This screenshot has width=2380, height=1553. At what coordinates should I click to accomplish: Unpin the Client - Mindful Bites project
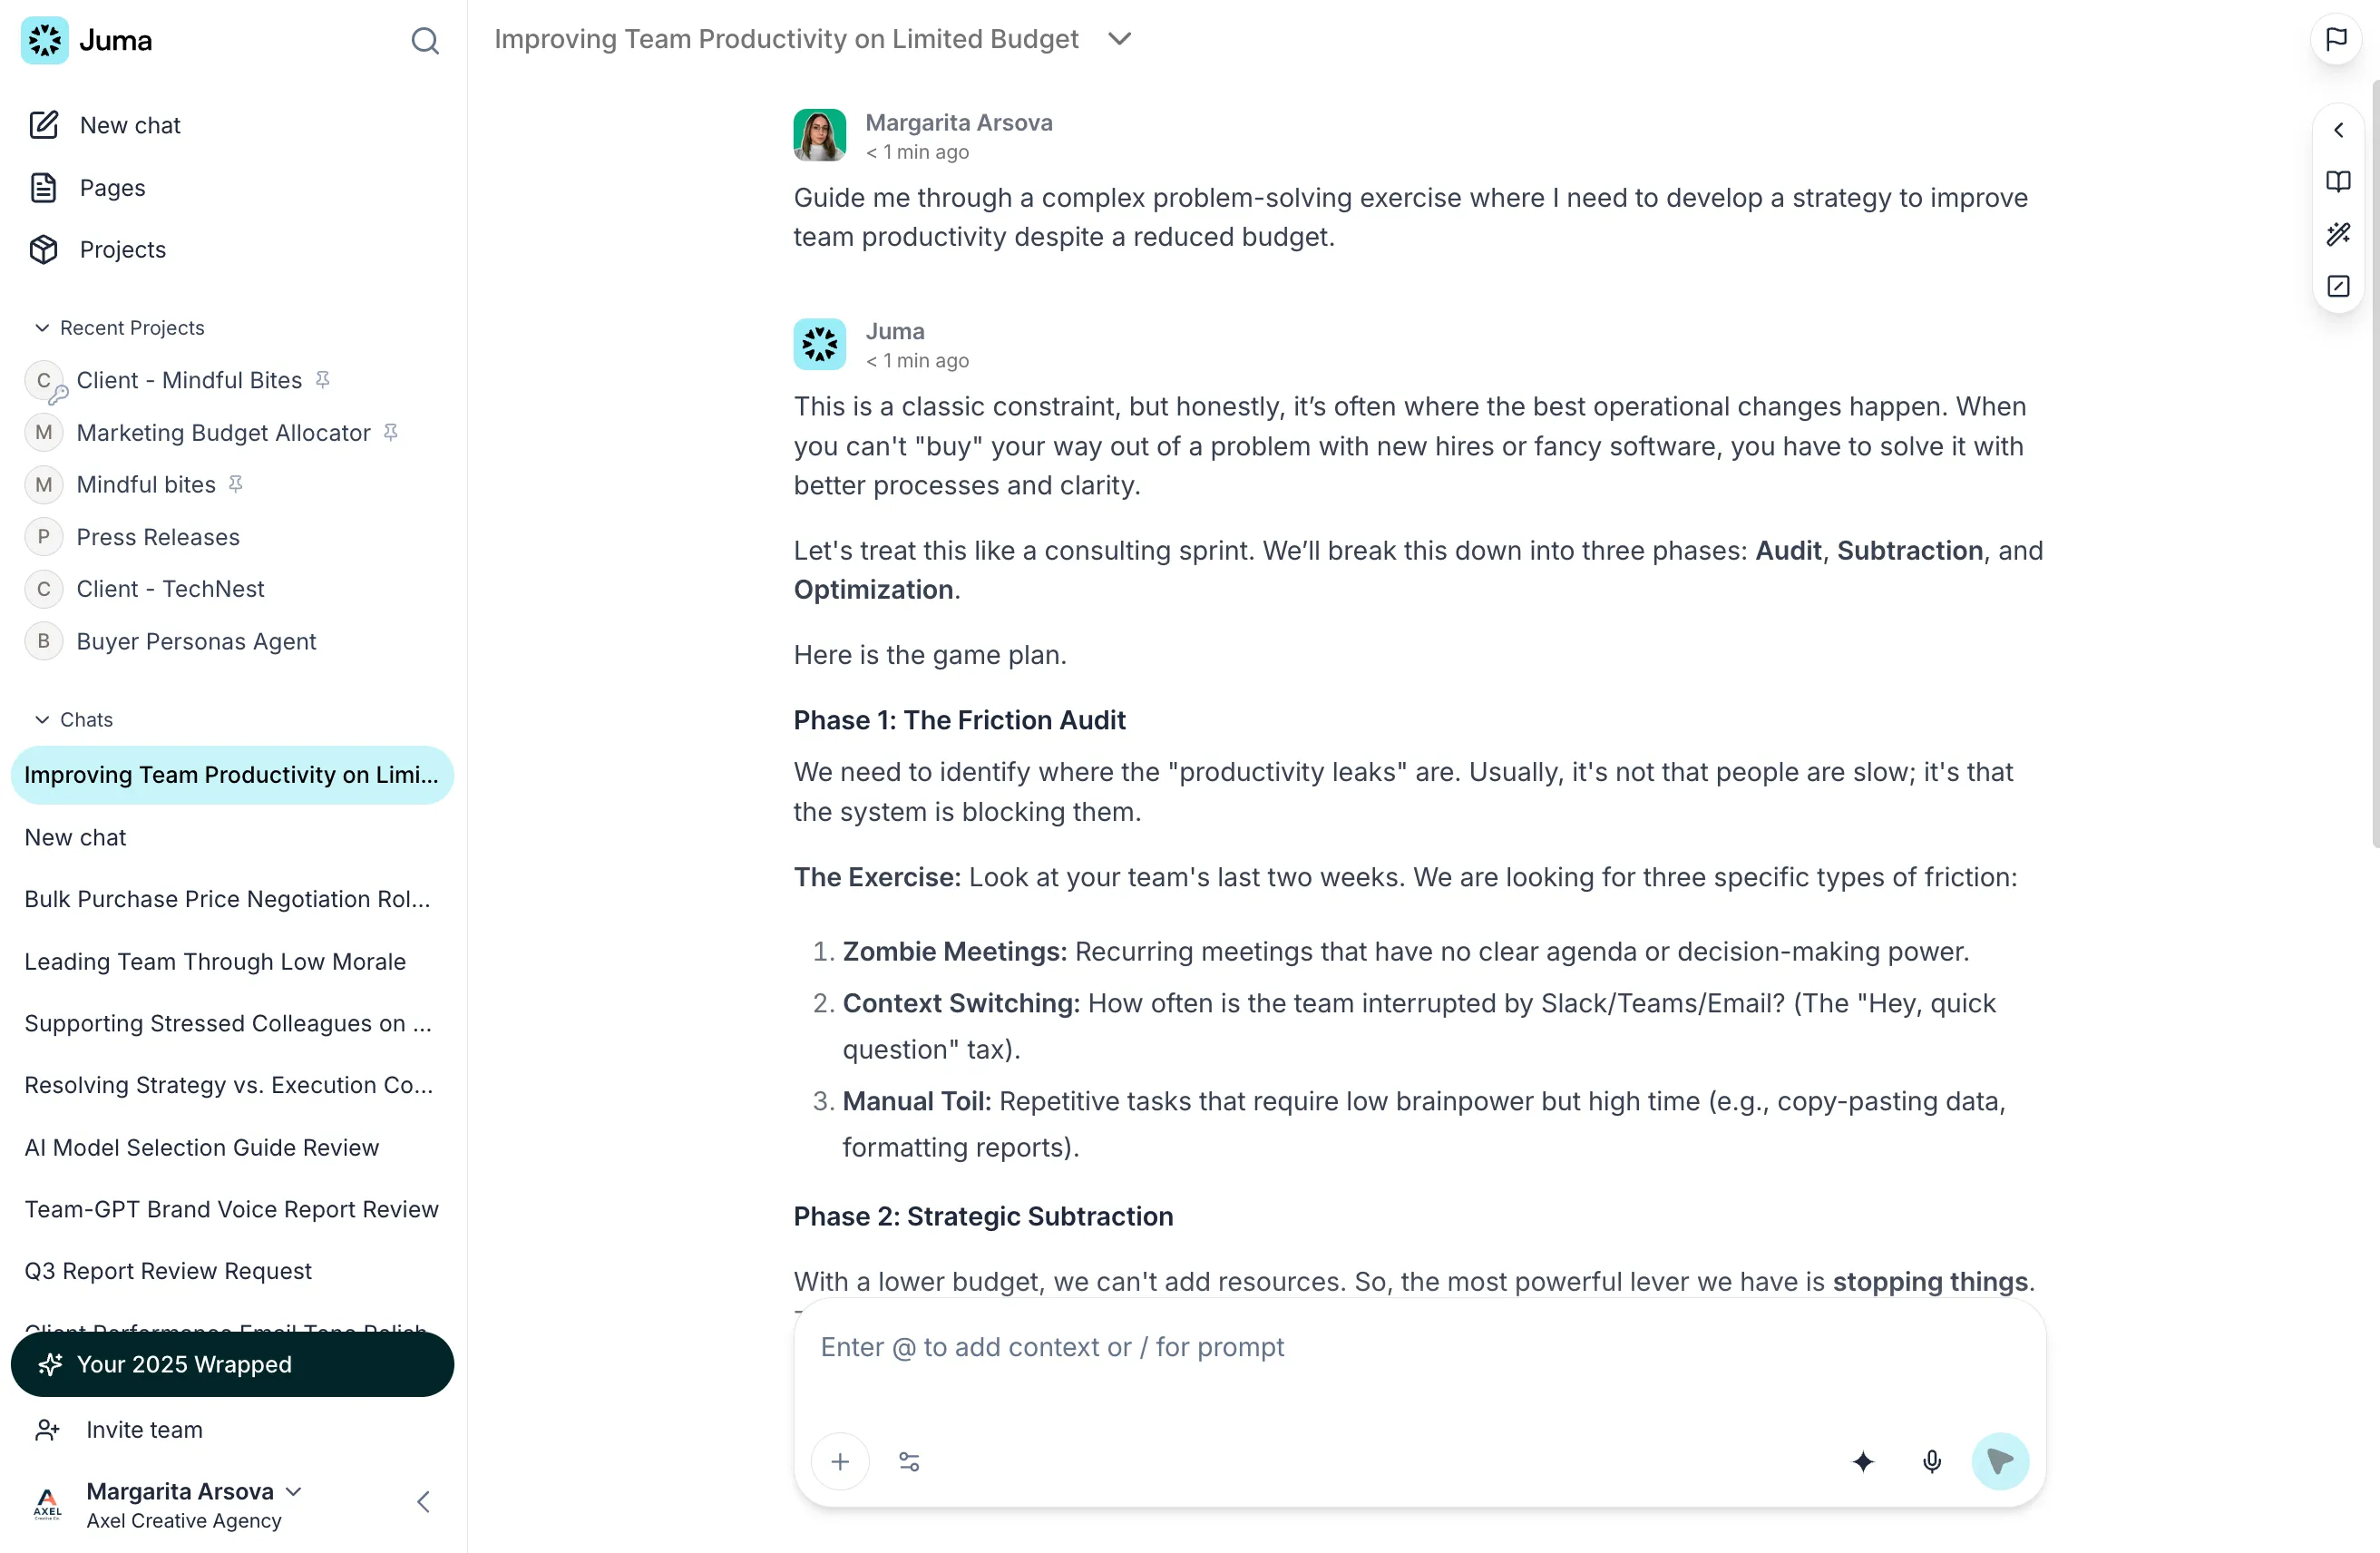pos(322,380)
